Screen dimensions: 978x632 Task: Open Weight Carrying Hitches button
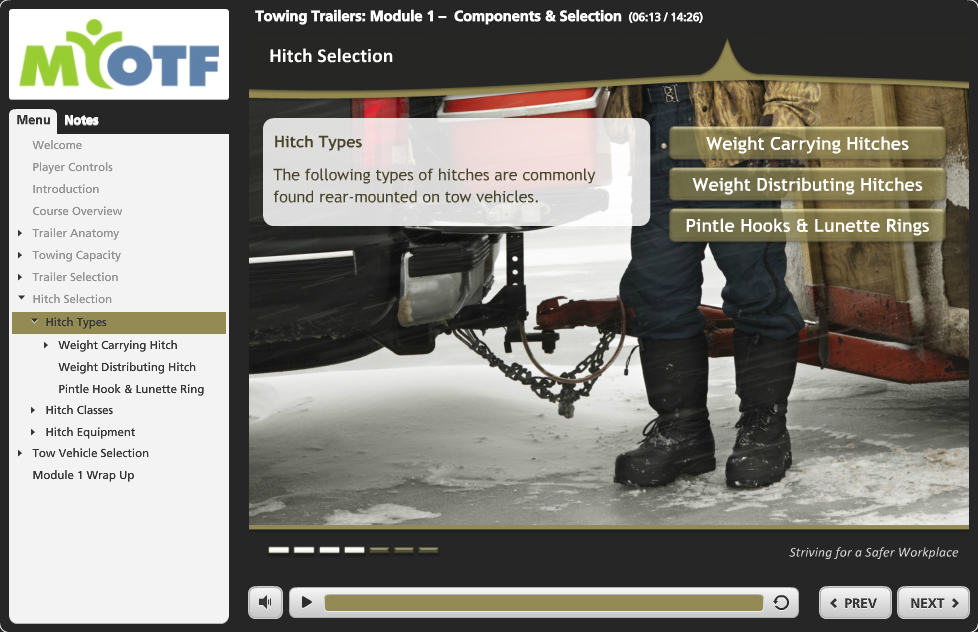click(x=807, y=143)
